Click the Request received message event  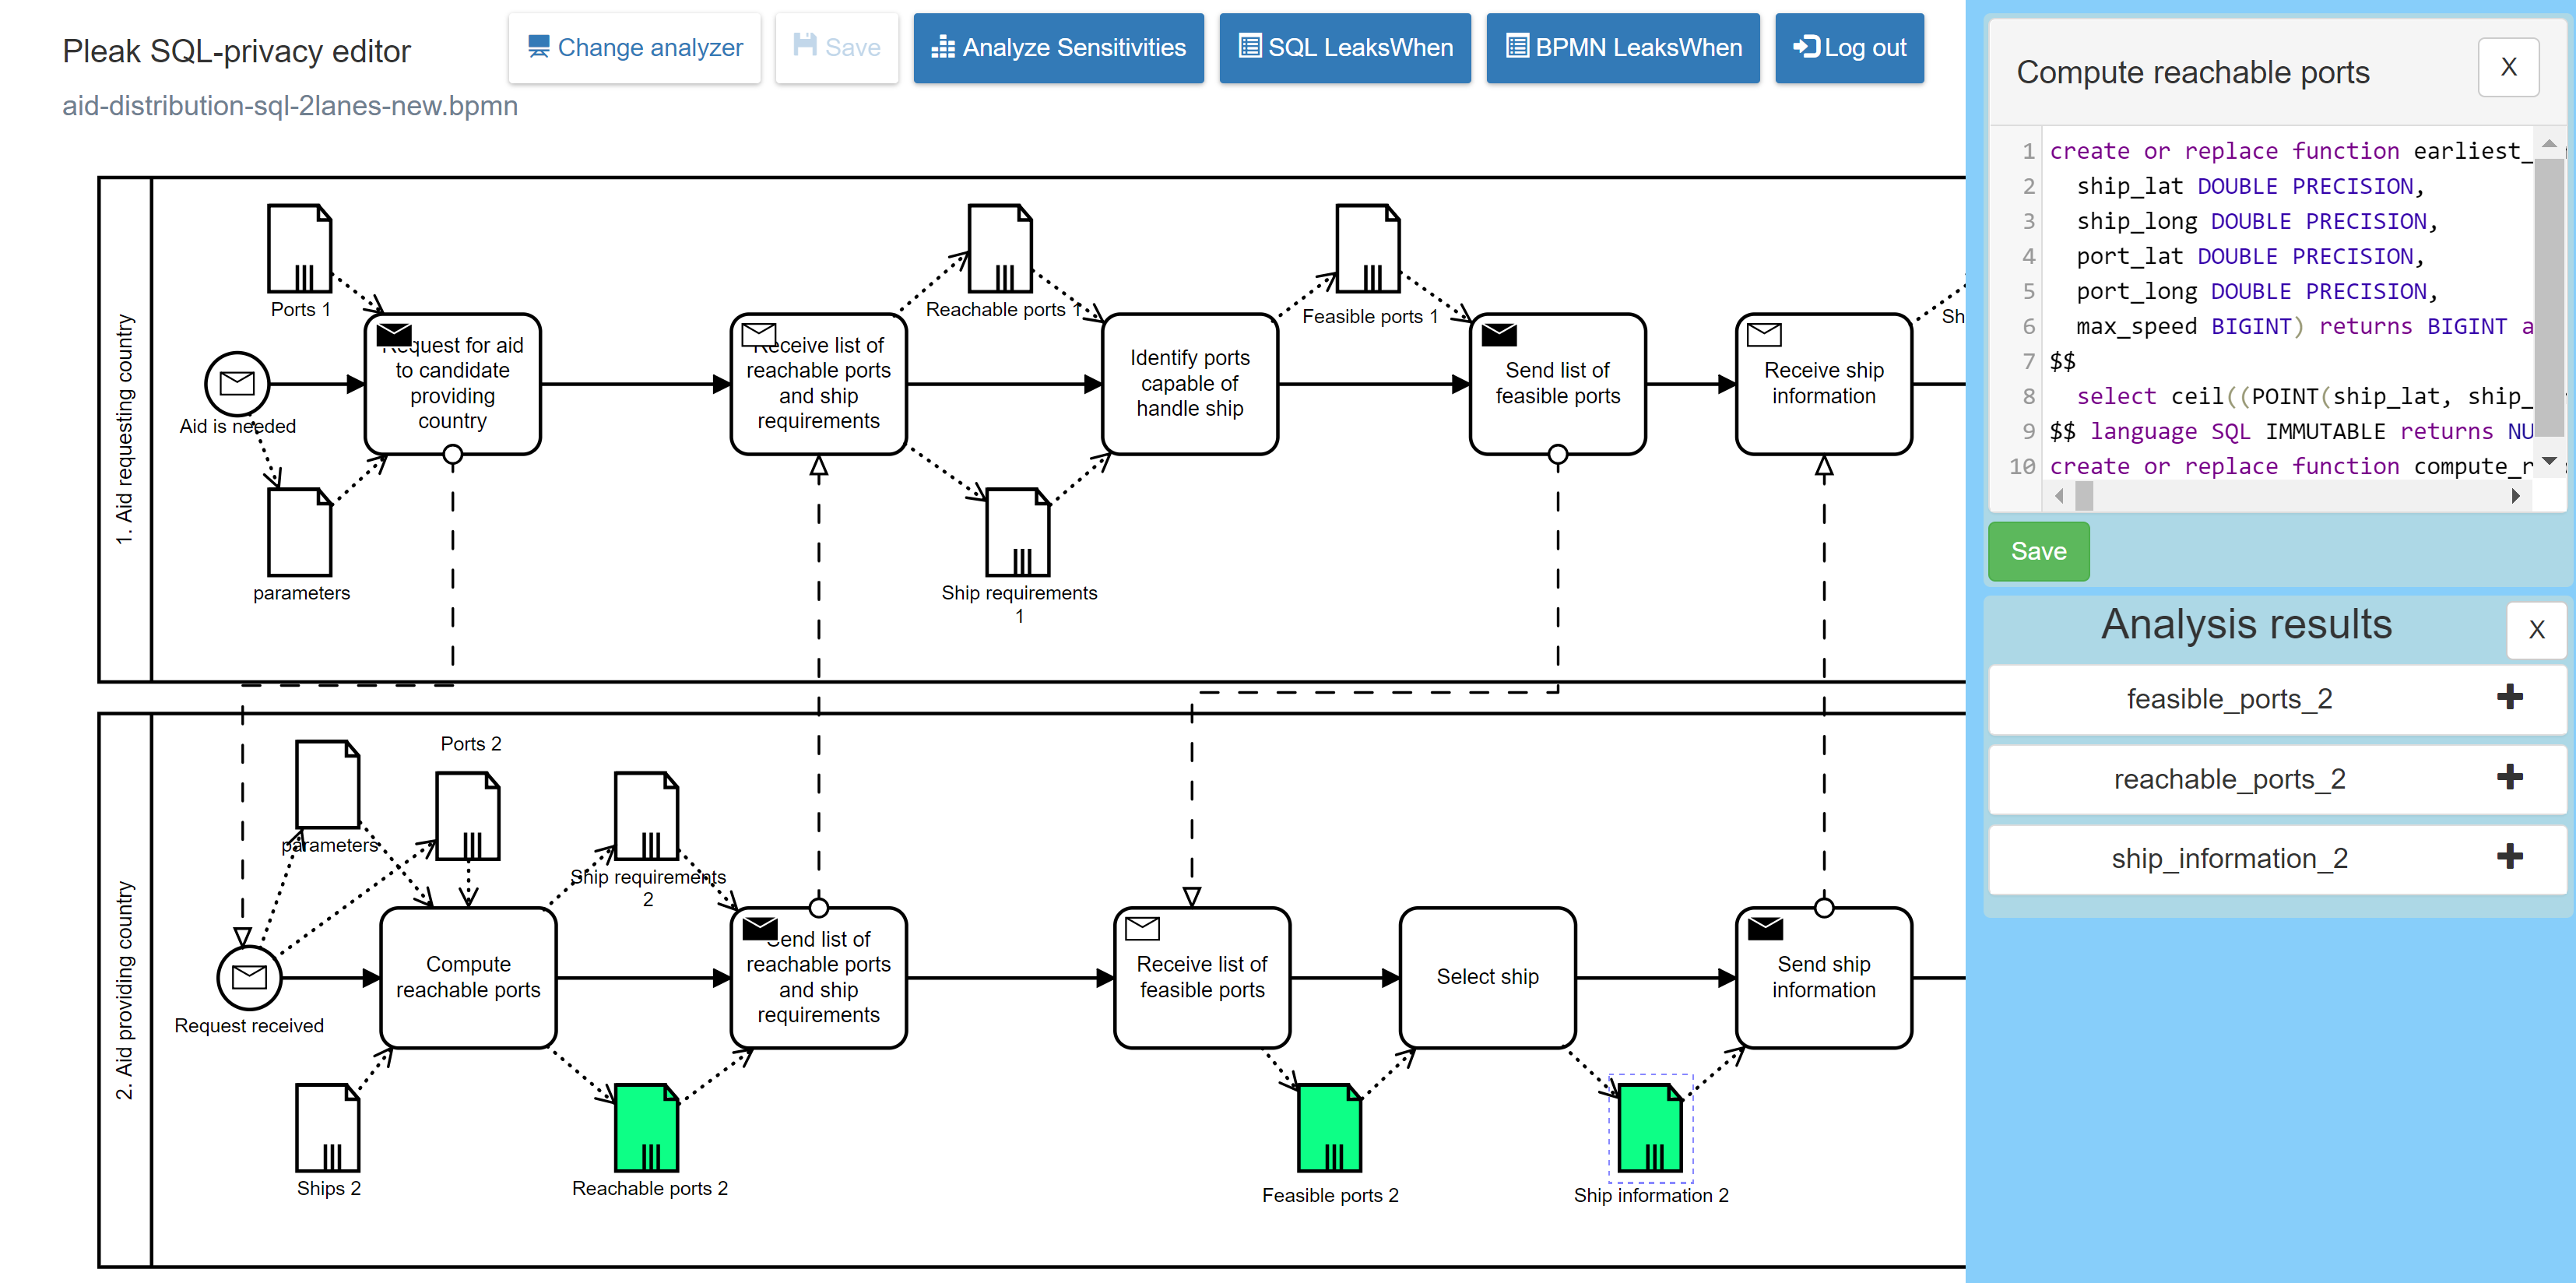(x=249, y=977)
